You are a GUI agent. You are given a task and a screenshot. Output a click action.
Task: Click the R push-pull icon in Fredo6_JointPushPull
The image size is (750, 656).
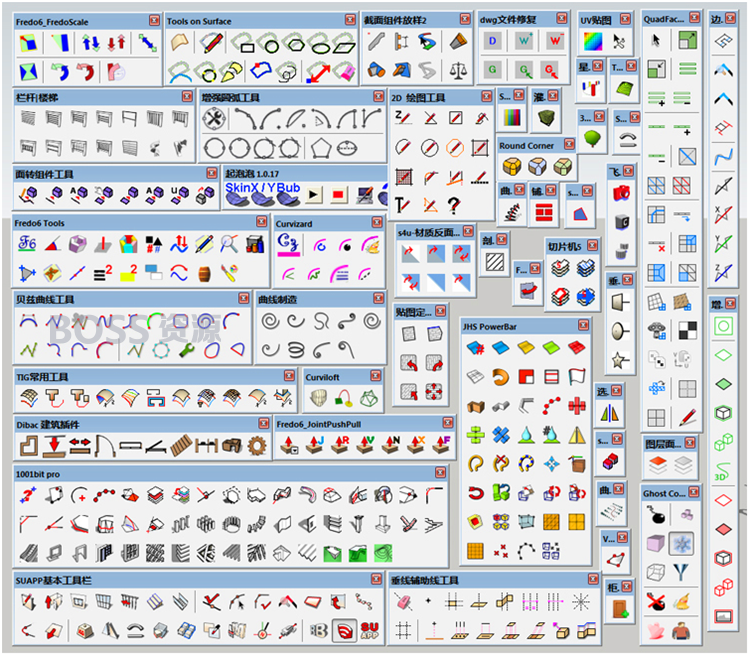coord(340,445)
